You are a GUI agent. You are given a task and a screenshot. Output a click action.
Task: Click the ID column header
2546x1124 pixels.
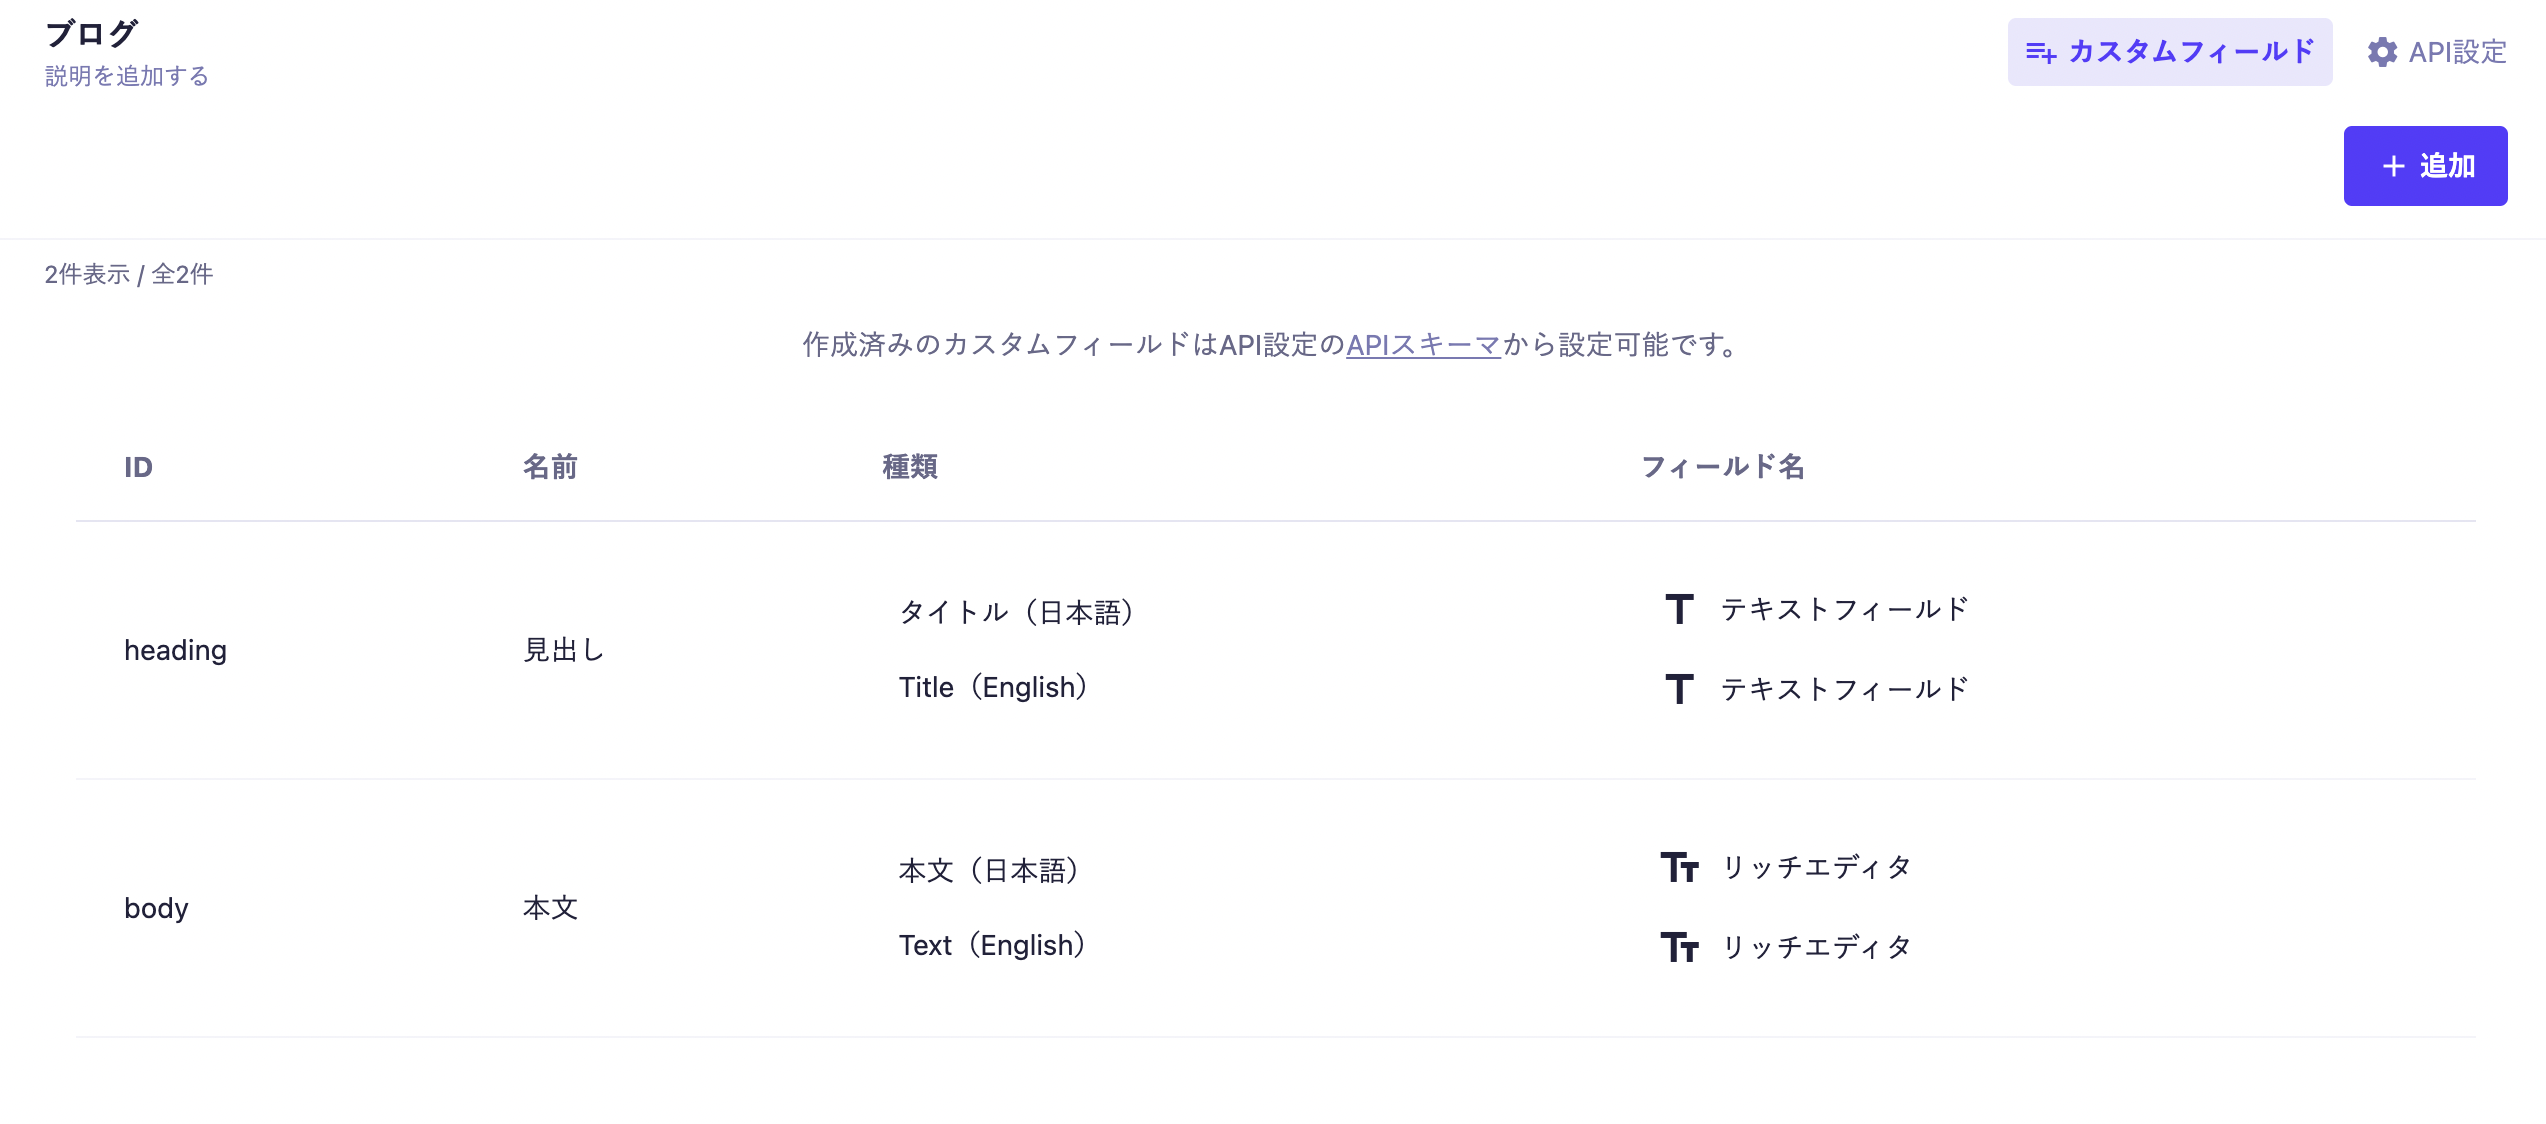point(138,467)
